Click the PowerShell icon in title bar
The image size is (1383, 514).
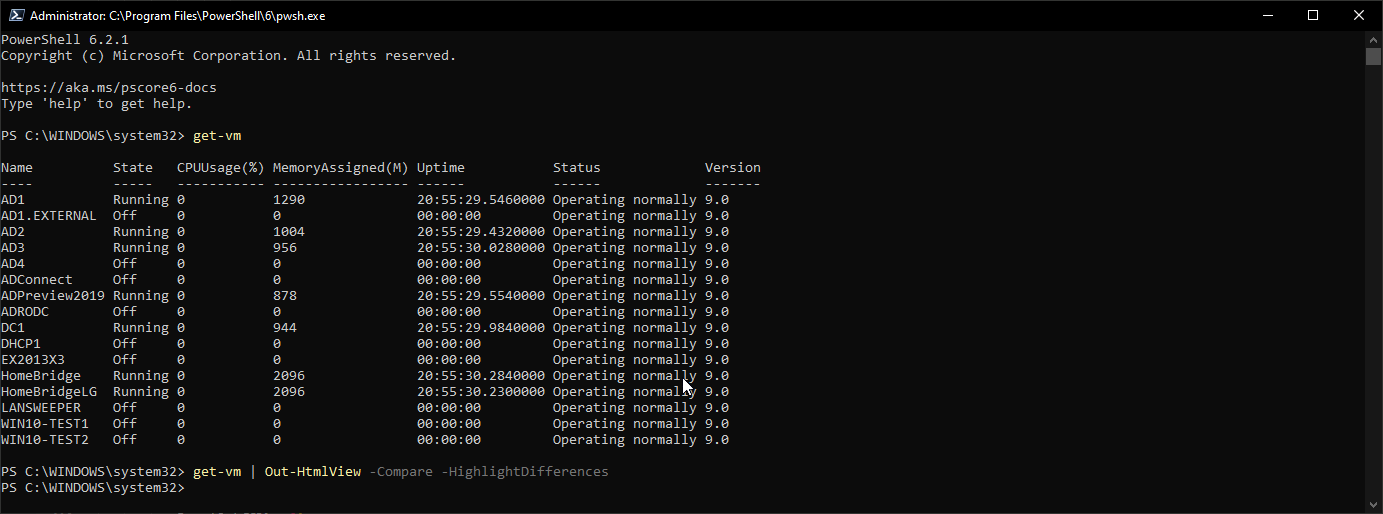click(x=15, y=15)
